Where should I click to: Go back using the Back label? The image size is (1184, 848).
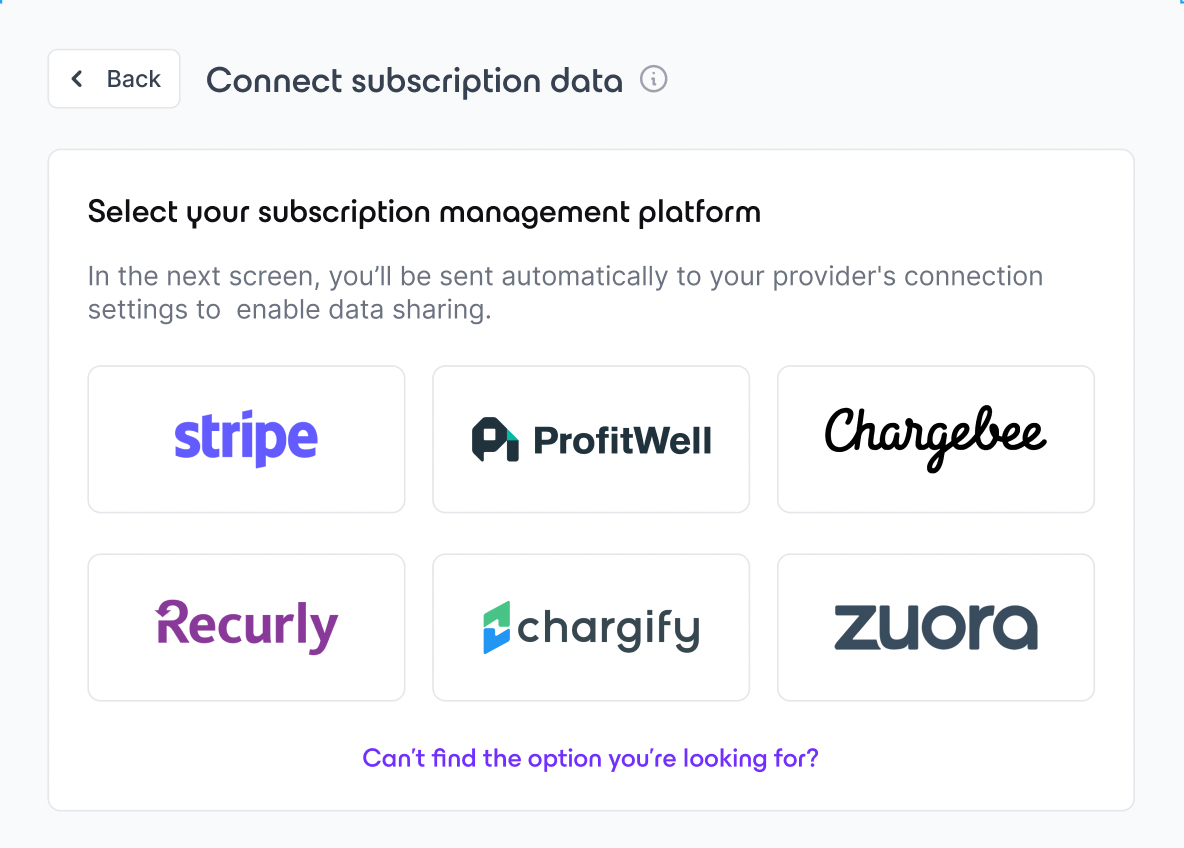point(134,79)
